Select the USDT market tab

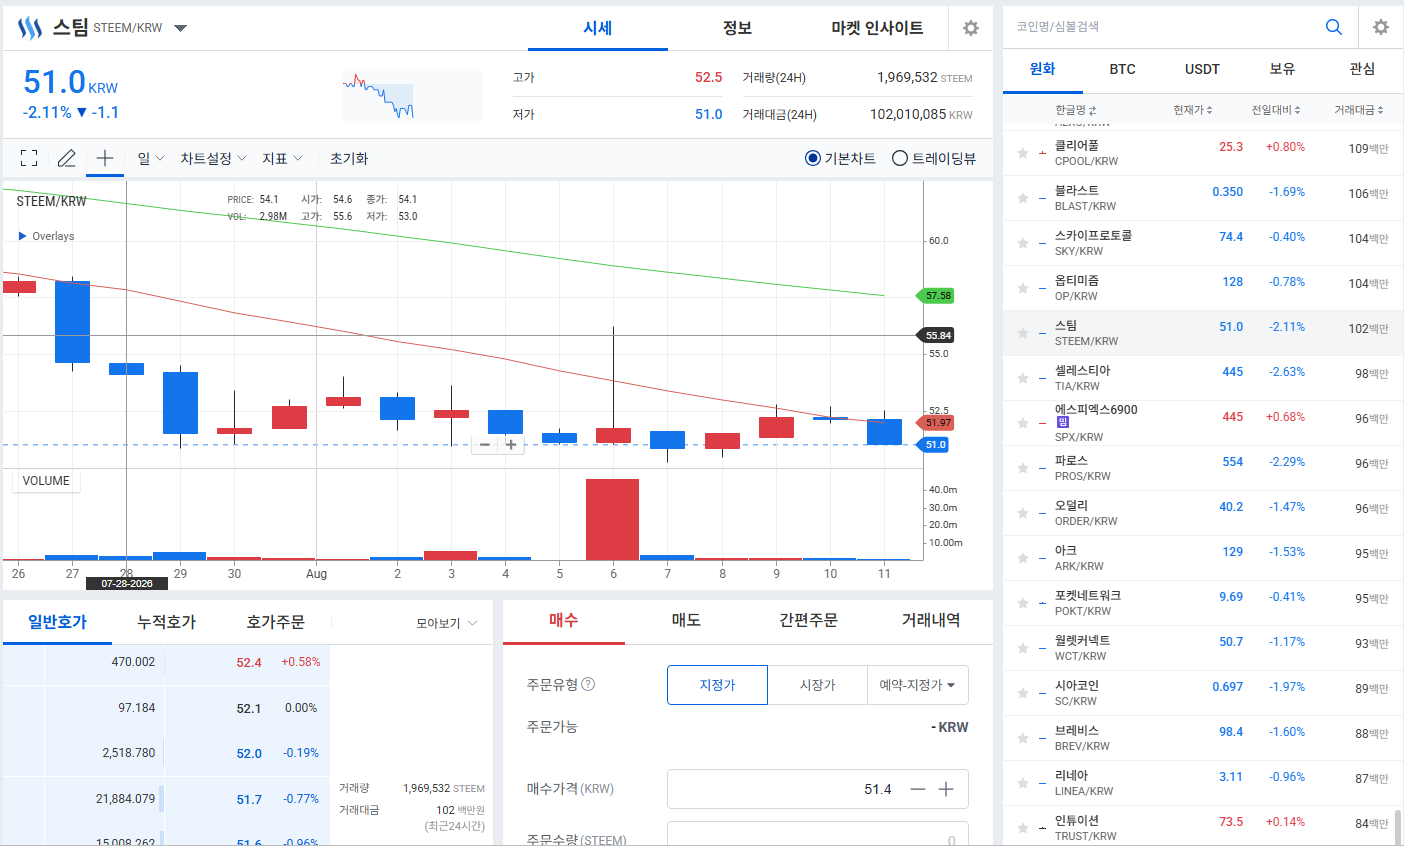(x=1203, y=69)
